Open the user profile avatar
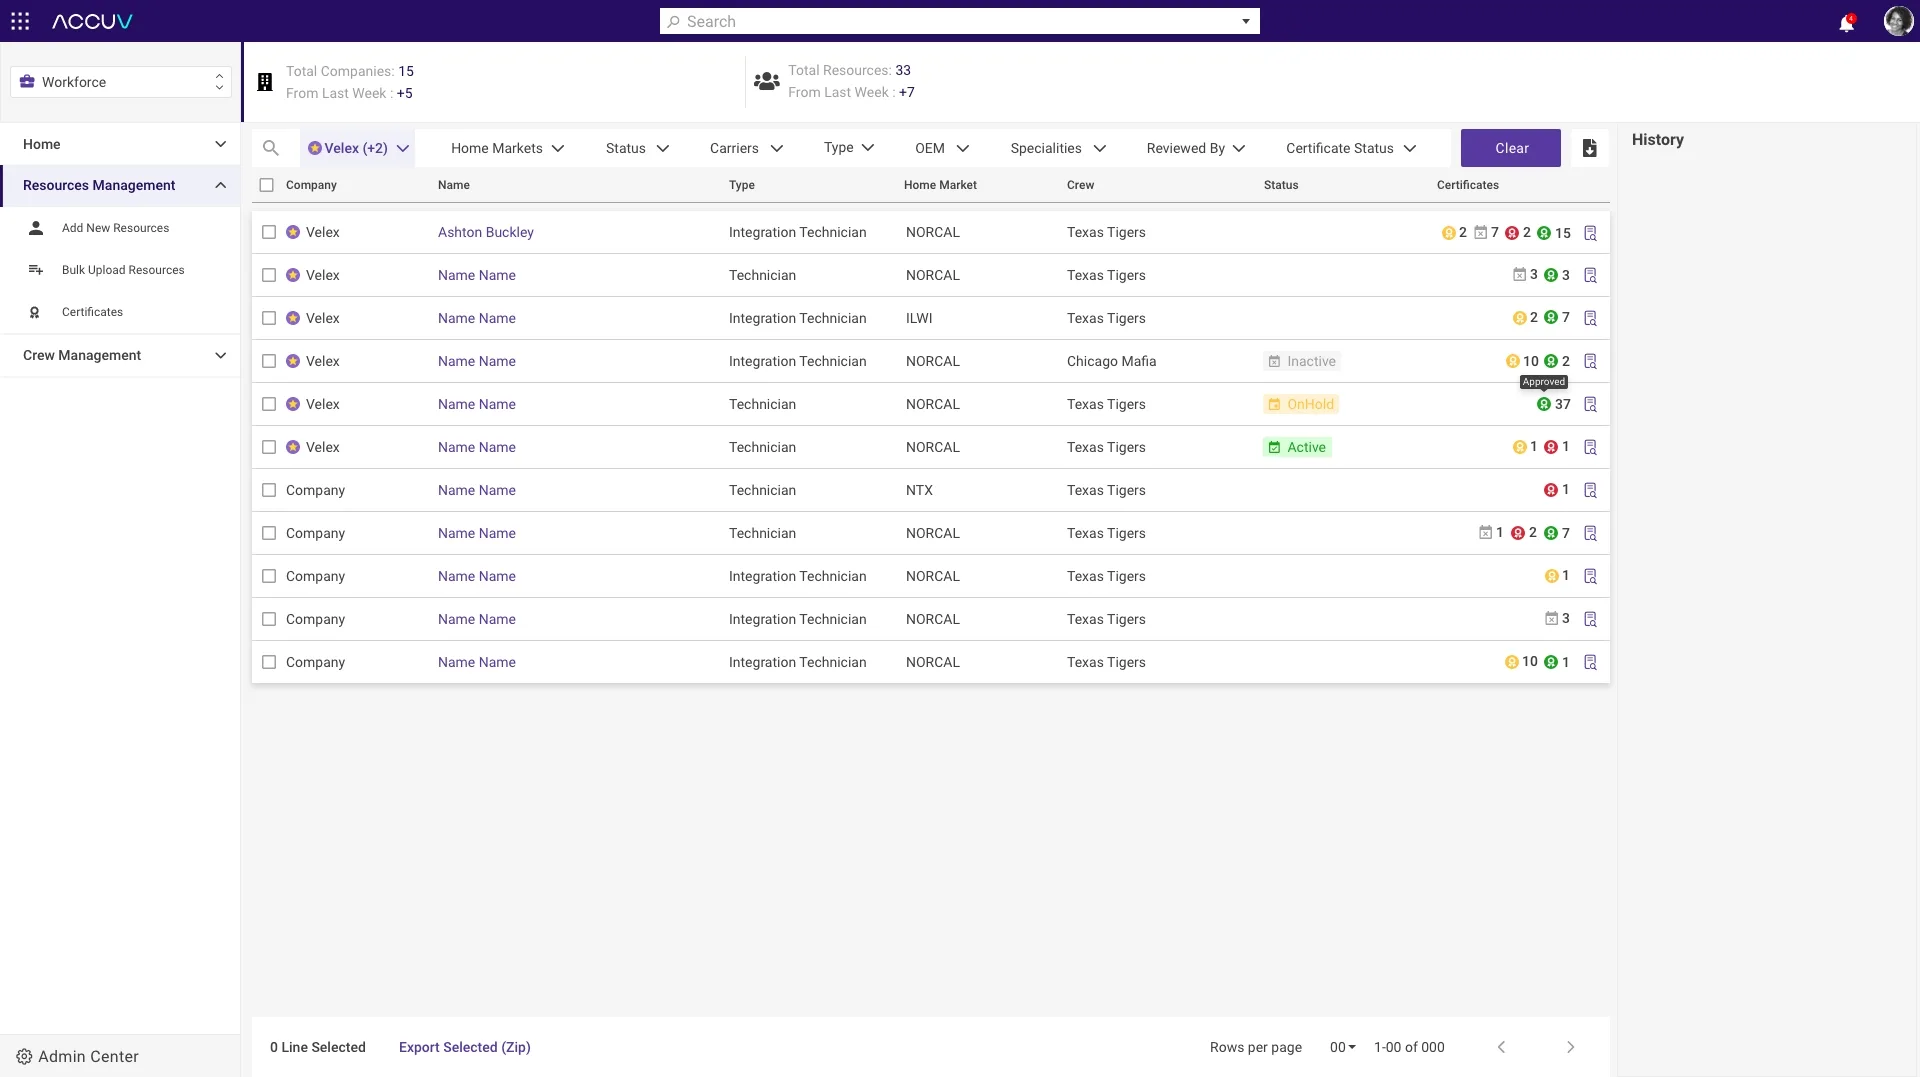 1897,21
